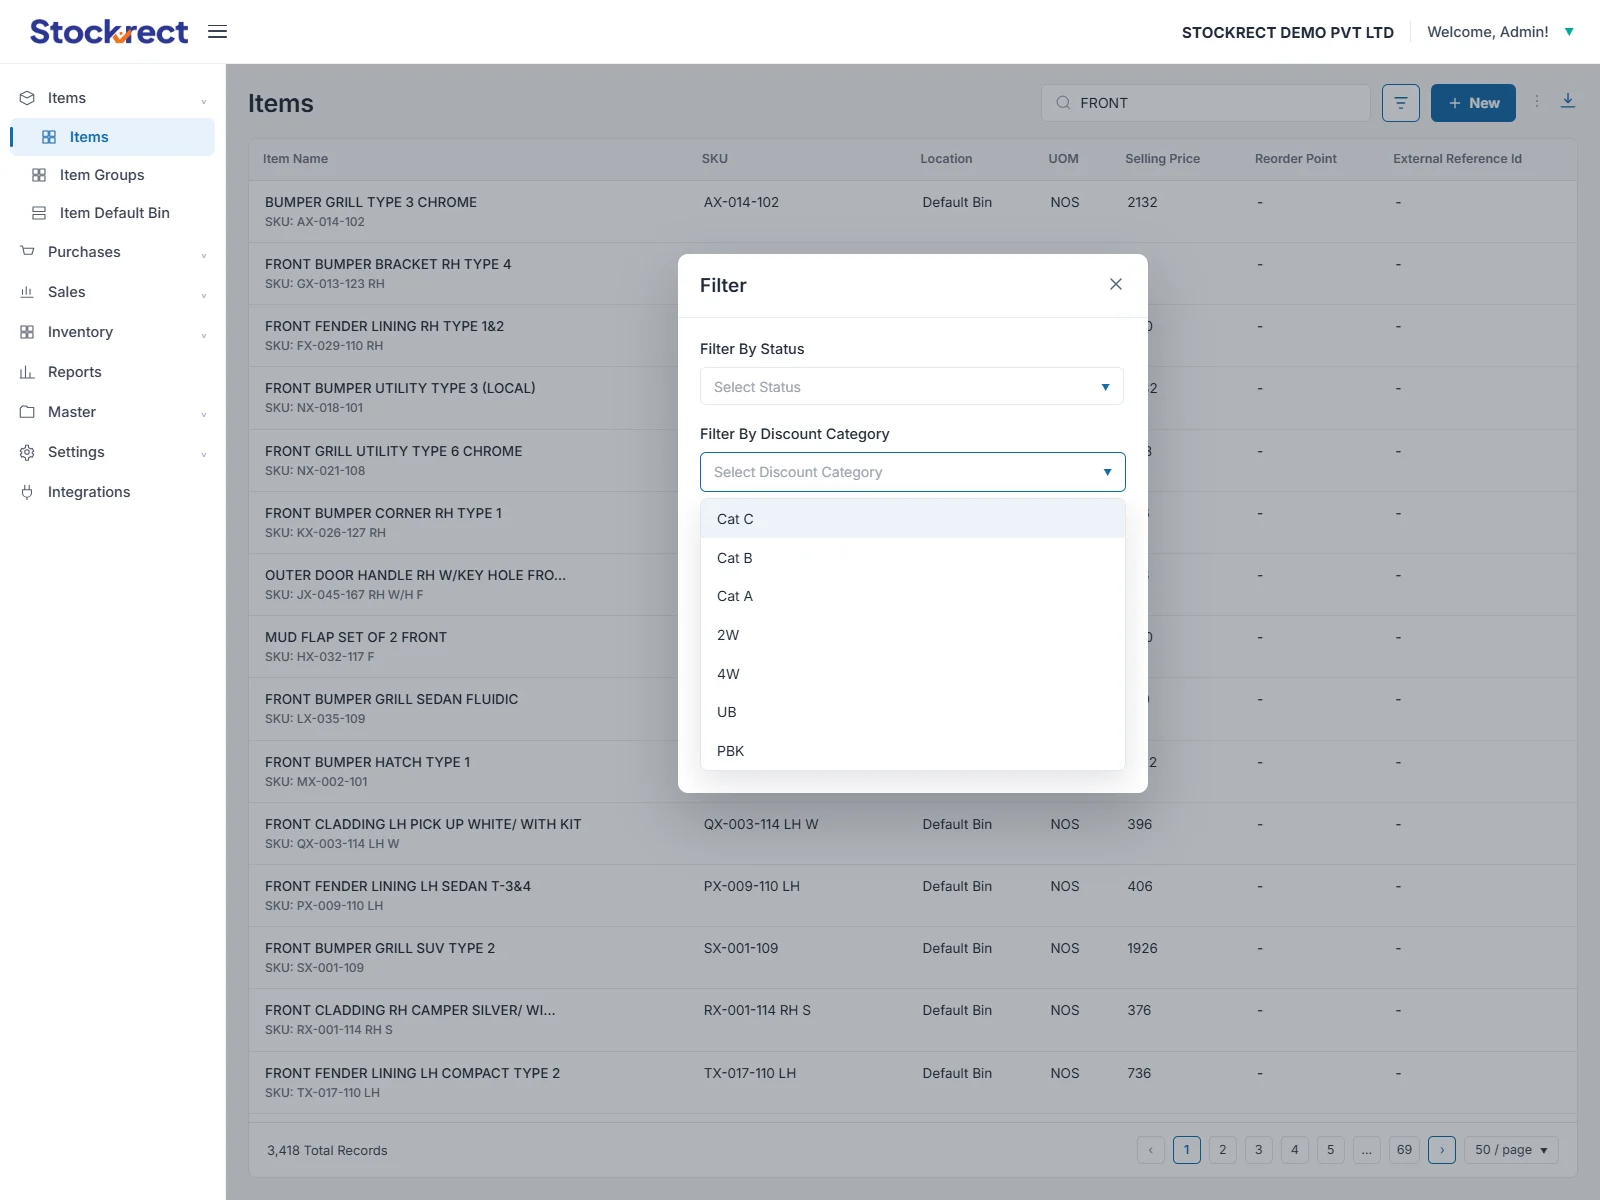Click the Settings gear icon
The image size is (1600, 1200).
point(27,452)
